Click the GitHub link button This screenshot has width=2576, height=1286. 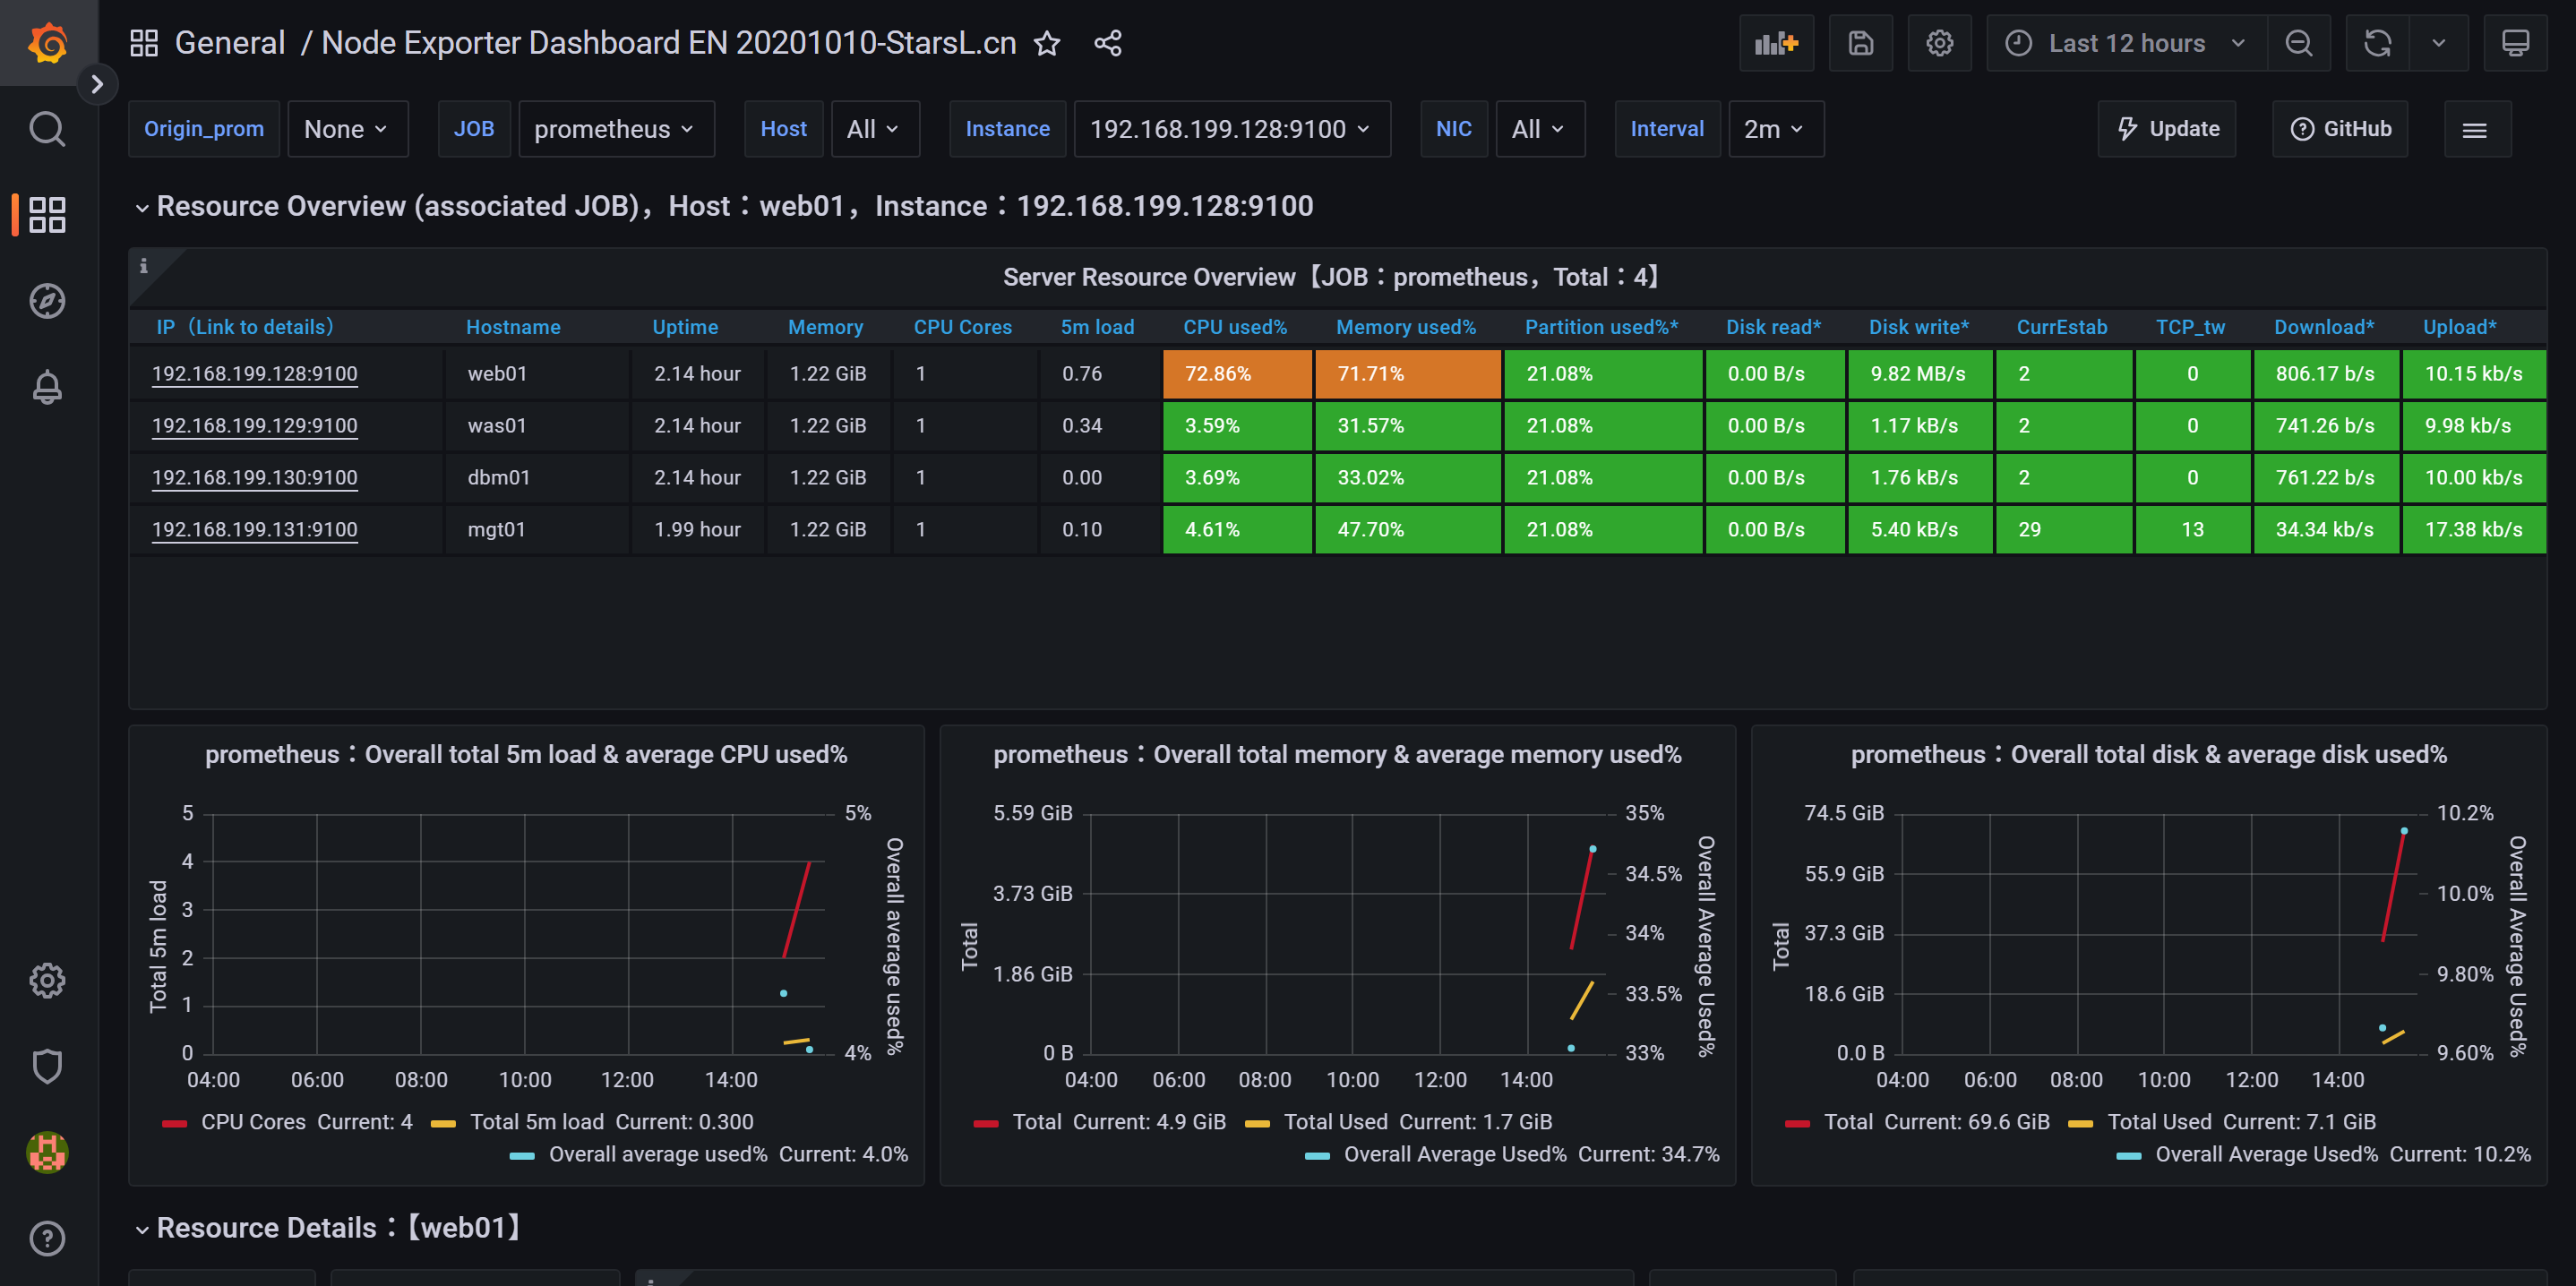tap(2339, 129)
